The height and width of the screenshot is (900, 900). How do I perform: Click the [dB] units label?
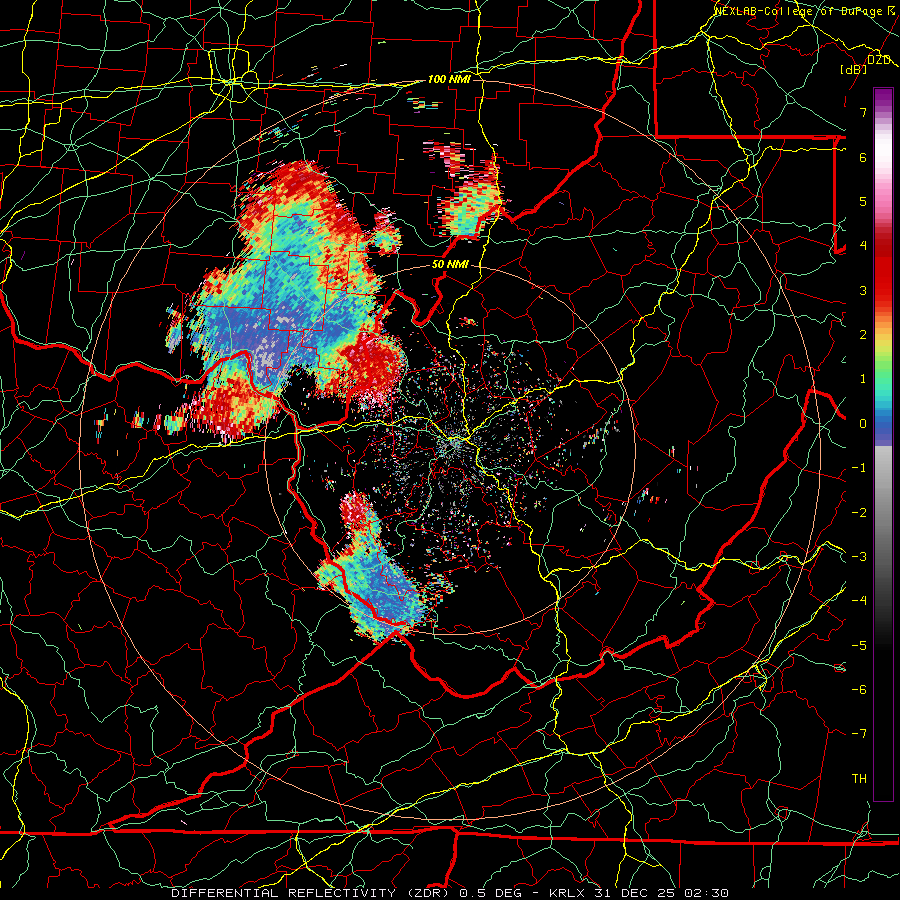click(x=854, y=69)
